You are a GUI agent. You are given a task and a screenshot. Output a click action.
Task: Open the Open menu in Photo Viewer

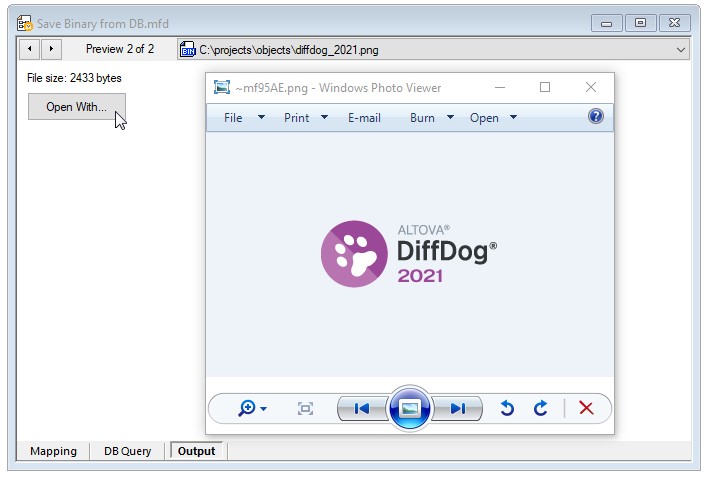pos(493,118)
